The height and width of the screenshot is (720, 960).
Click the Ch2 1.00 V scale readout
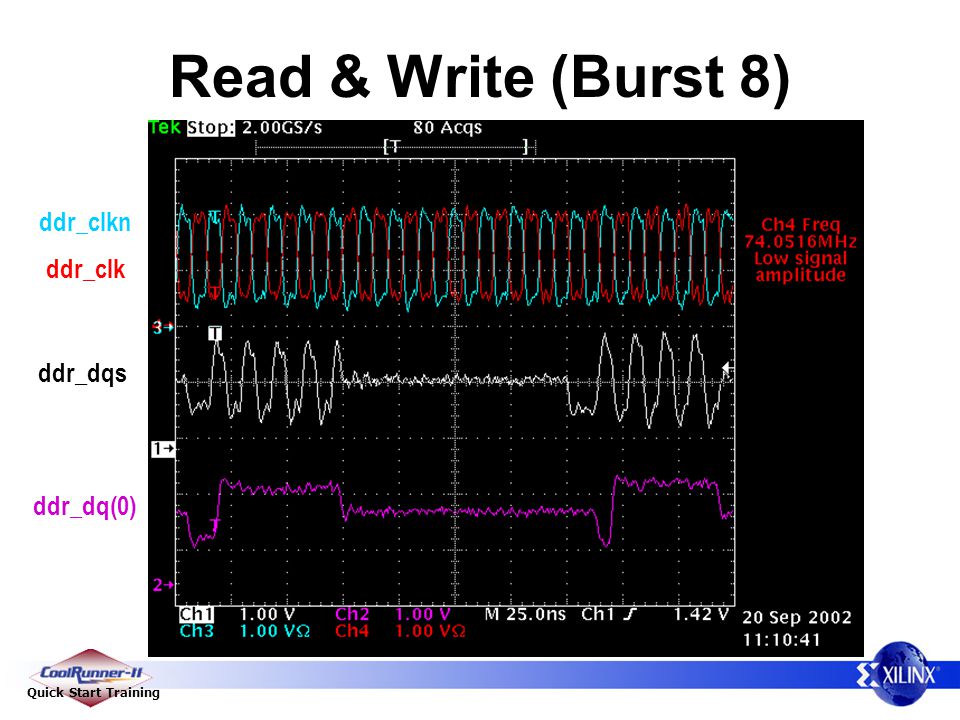[423, 614]
